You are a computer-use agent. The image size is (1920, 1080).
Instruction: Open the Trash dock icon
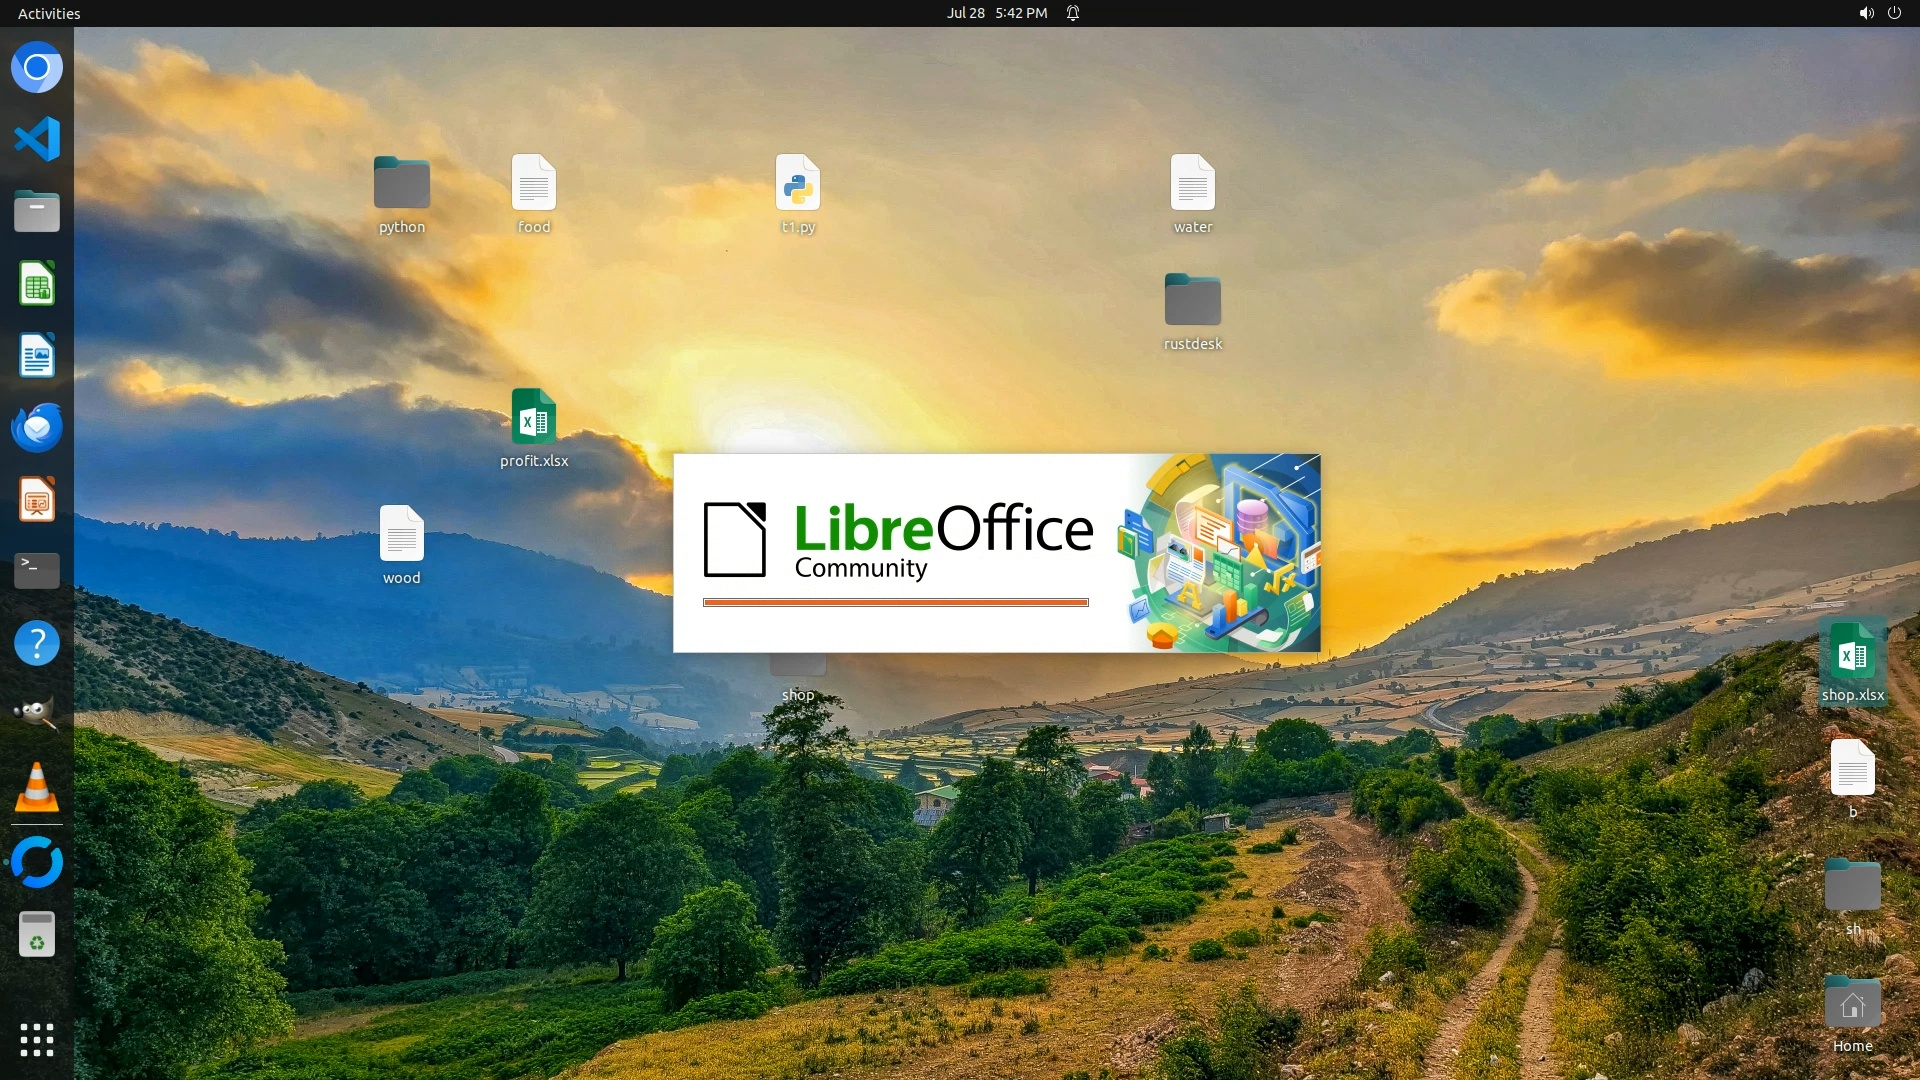[x=37, y=935]
